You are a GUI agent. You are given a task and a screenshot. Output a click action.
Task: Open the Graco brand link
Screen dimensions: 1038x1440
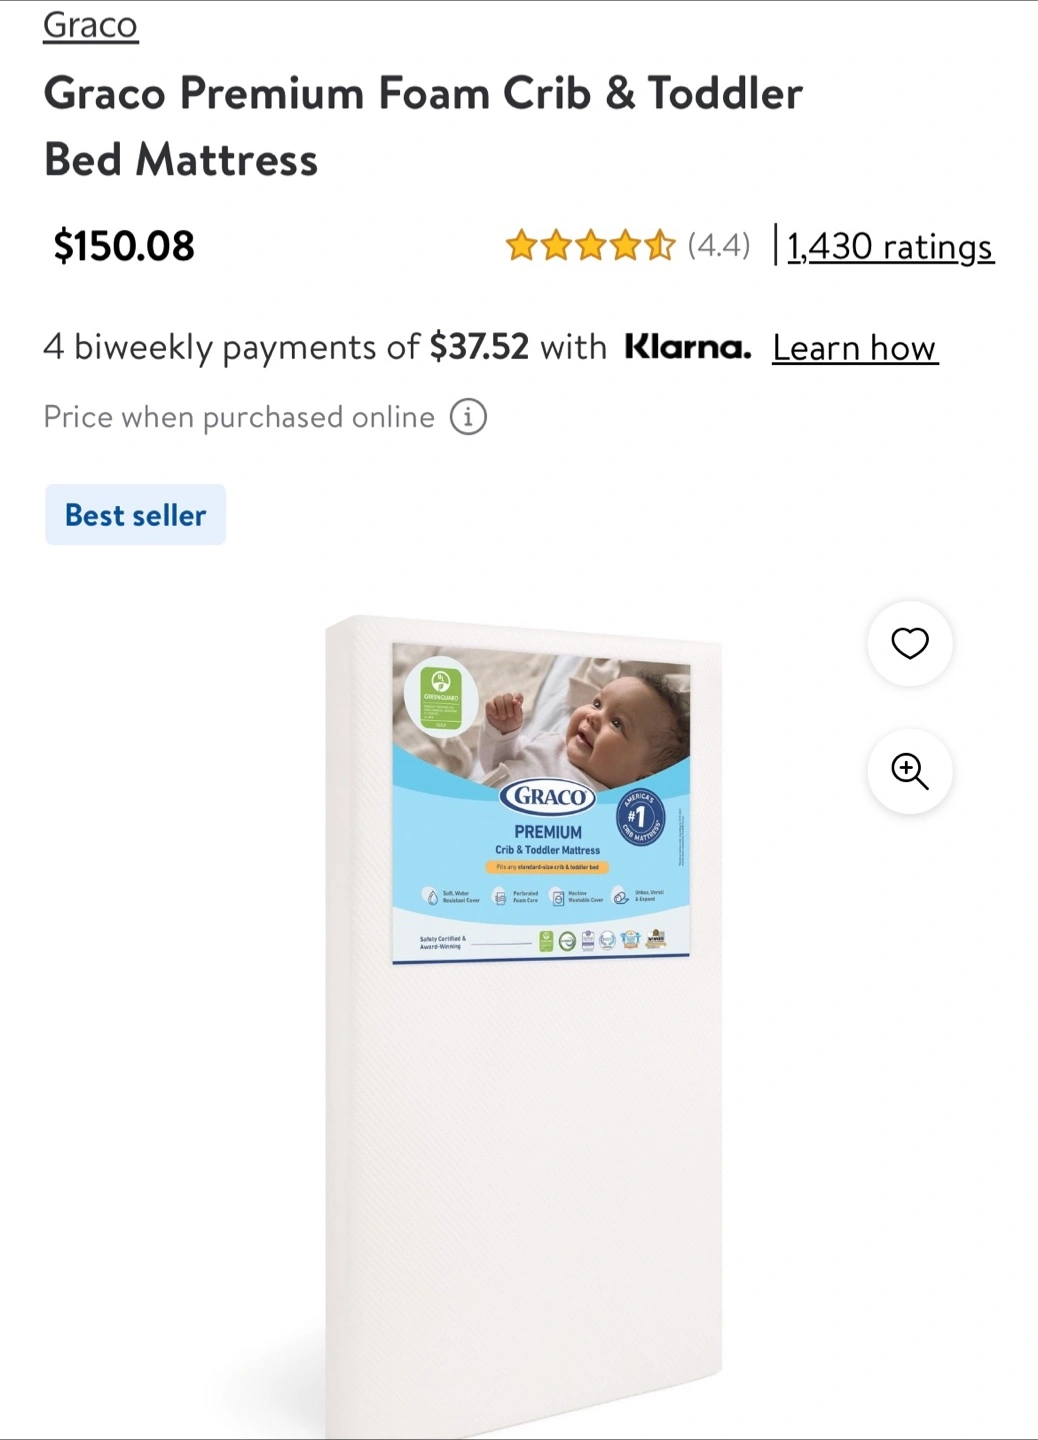(x=90, y=25)
